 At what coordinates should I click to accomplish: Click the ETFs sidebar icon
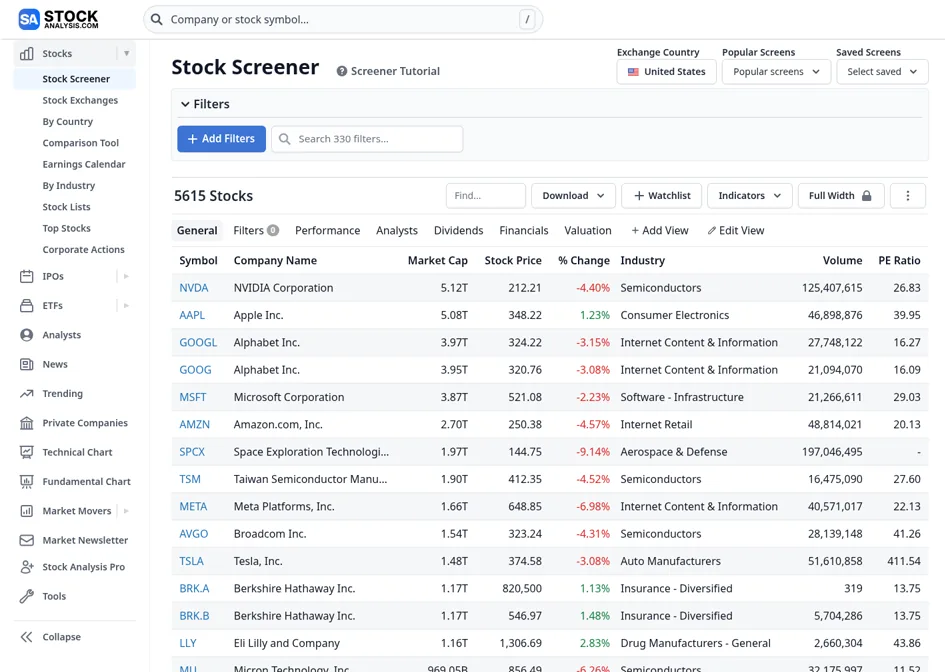[x=27, y=306]
